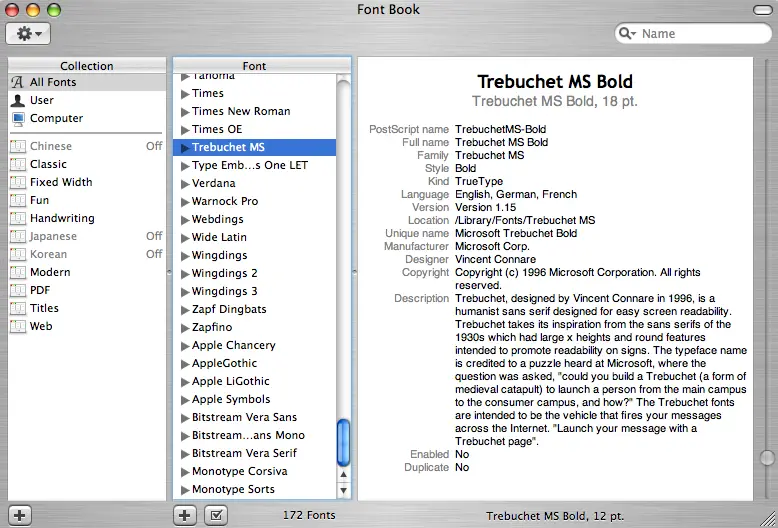Click the Classic collection icon
Viewport: 778px width, 528px height.
tap(18, 164)
